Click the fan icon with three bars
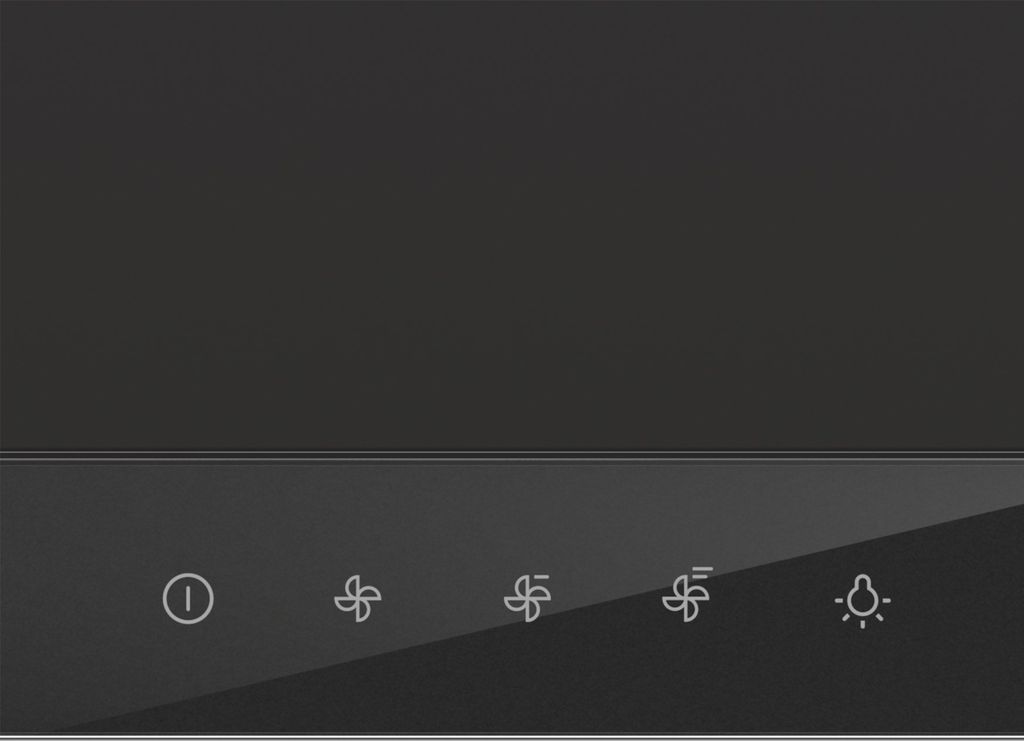The image size is (1024, 741). [687, 594]
